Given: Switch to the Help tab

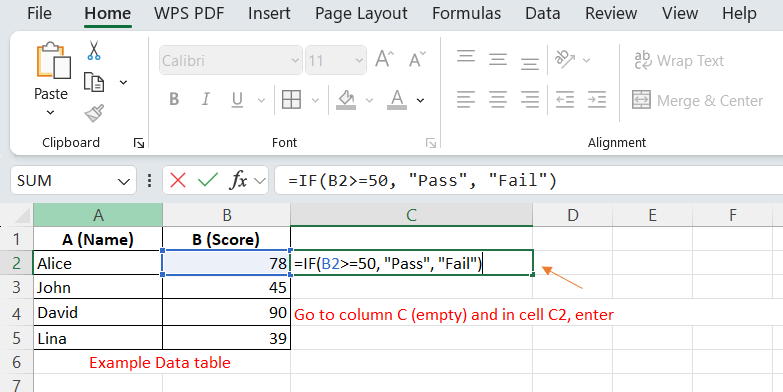Looking at the screenshot, I should (739, 13).
